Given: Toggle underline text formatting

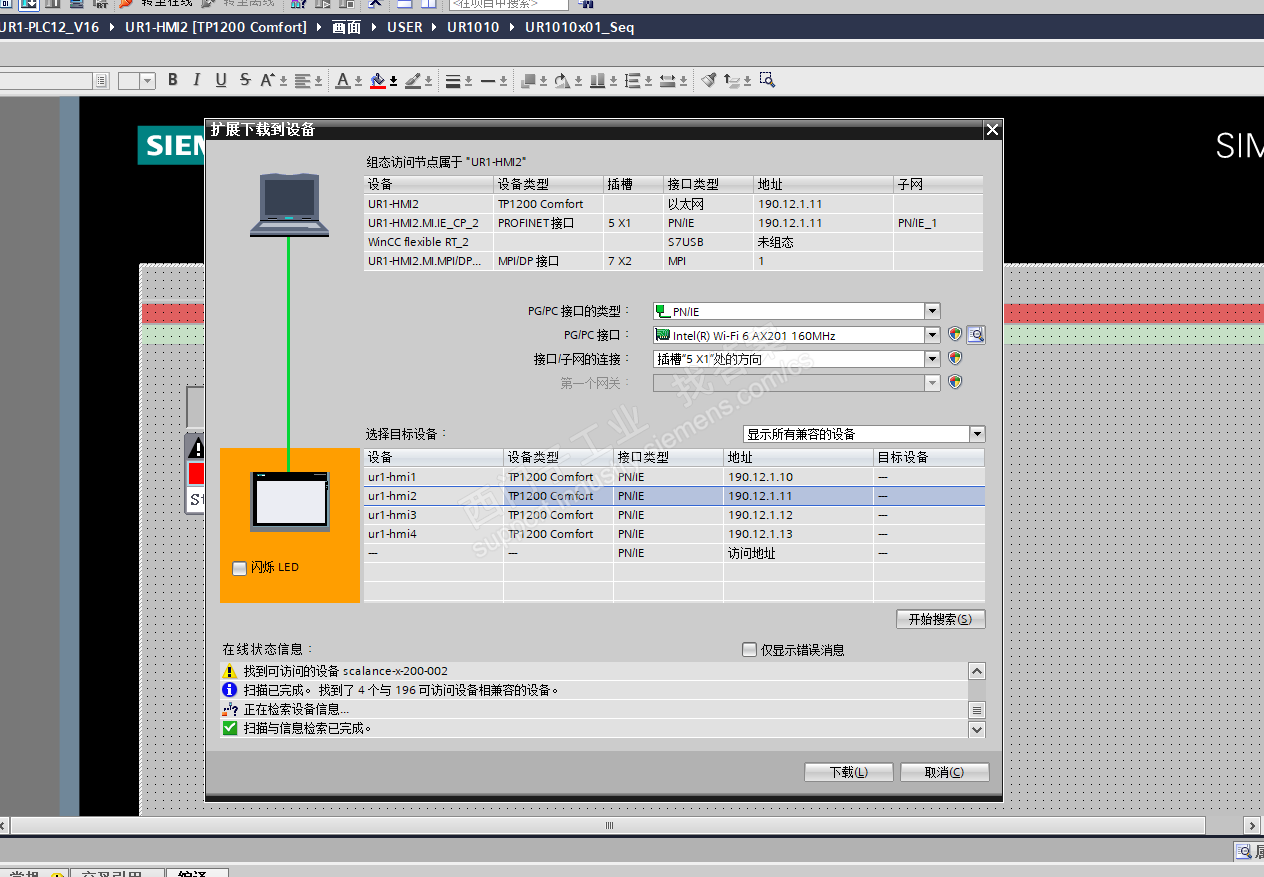Looking at the screenshot, I should click(220, 80).
